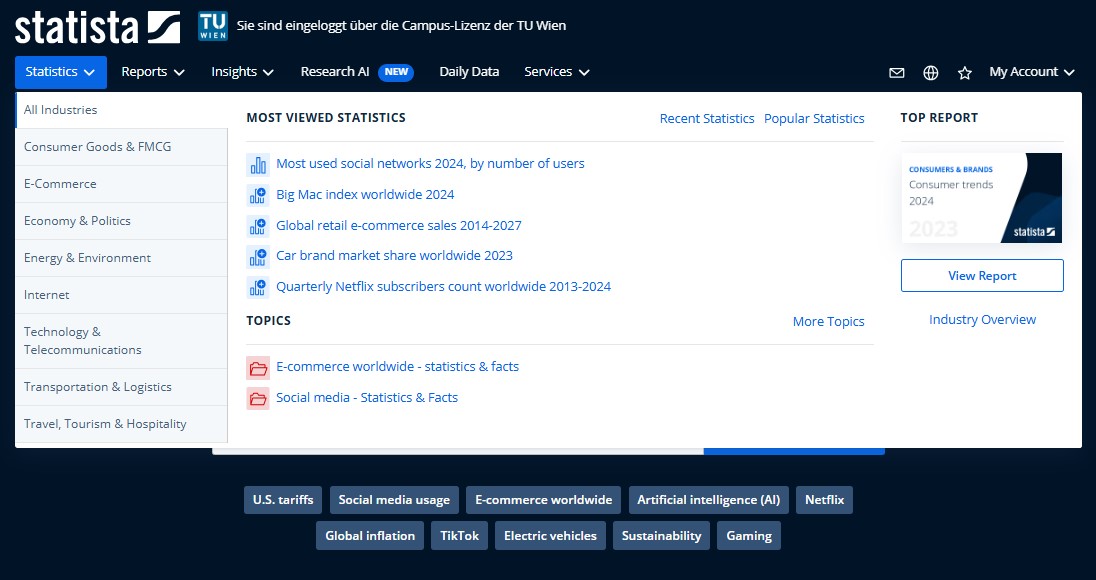Select Technology & Telecommunications category
The height and width of the screenshot is (580, 1096).
122,341
